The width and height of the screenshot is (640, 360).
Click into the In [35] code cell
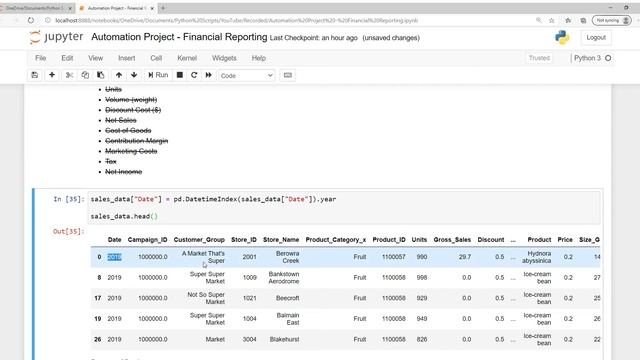(344, 207)
